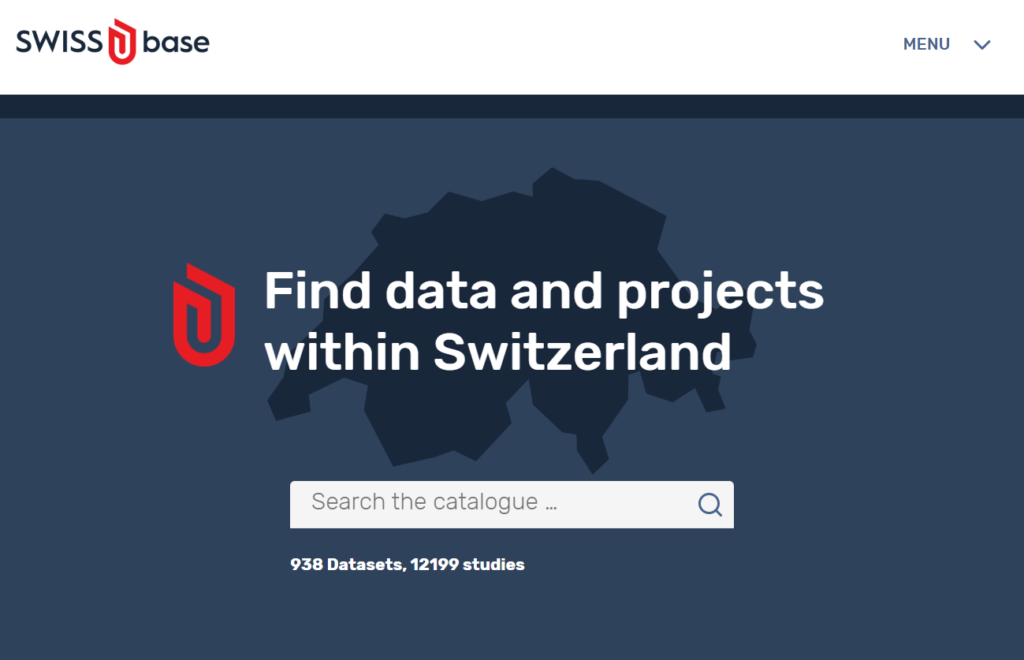This screenshot has width=1024, height=660.
Task: Click the word base in the header logo
Action: pos(176,42)
